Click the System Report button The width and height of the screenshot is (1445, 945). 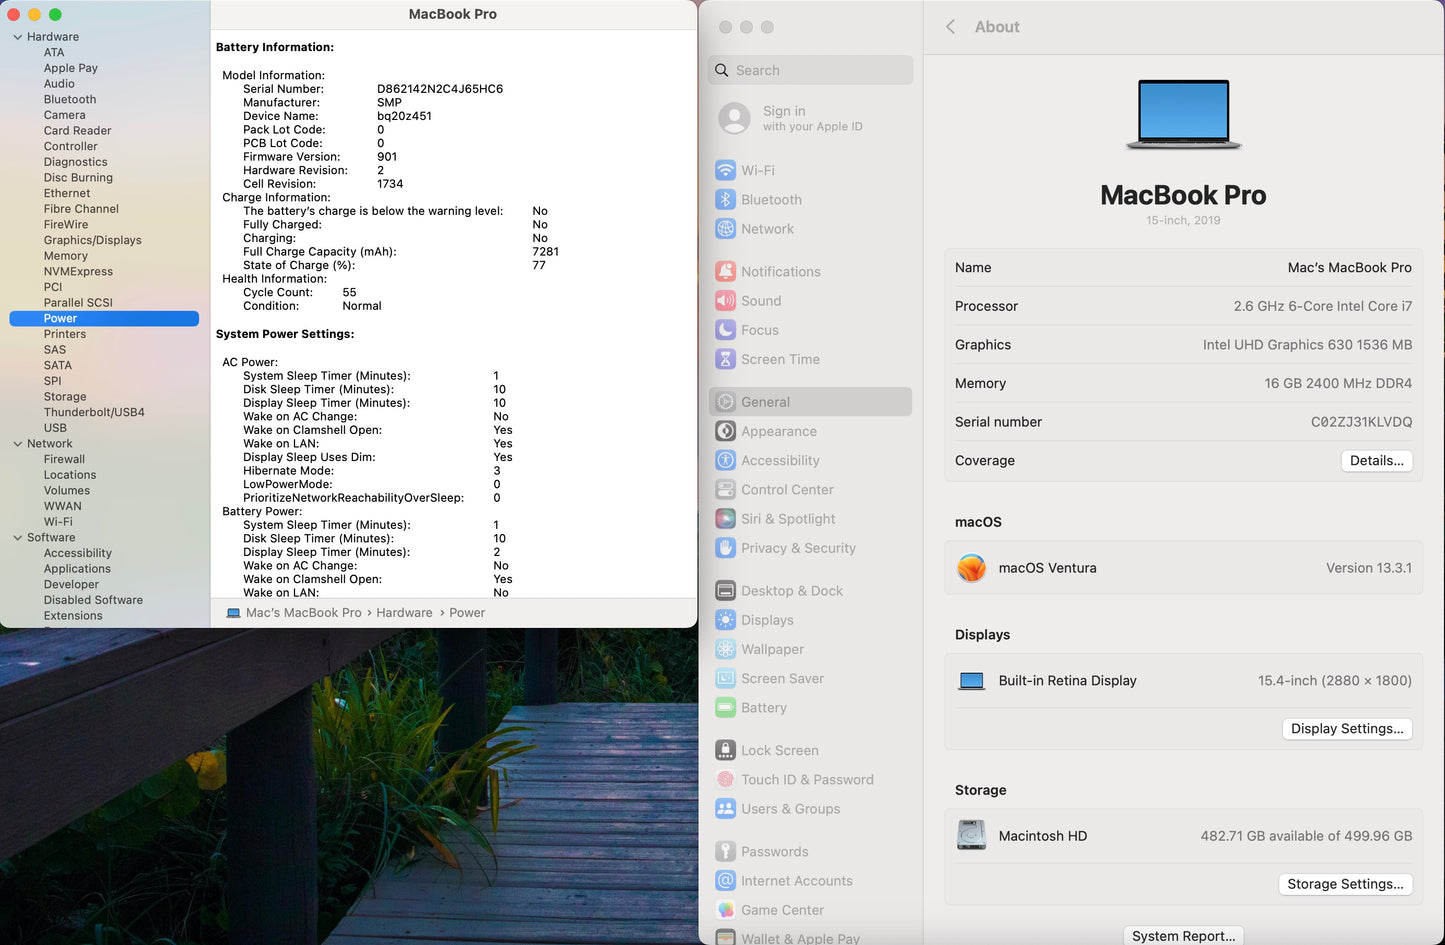point(1183,936)
